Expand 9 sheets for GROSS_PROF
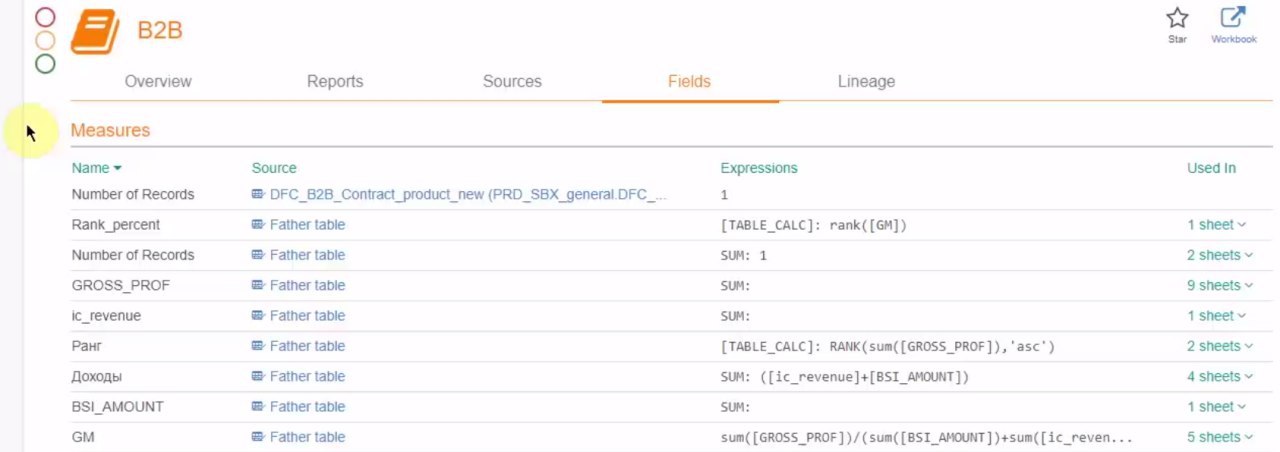1280x452 pixels. tap(1219, 285)
